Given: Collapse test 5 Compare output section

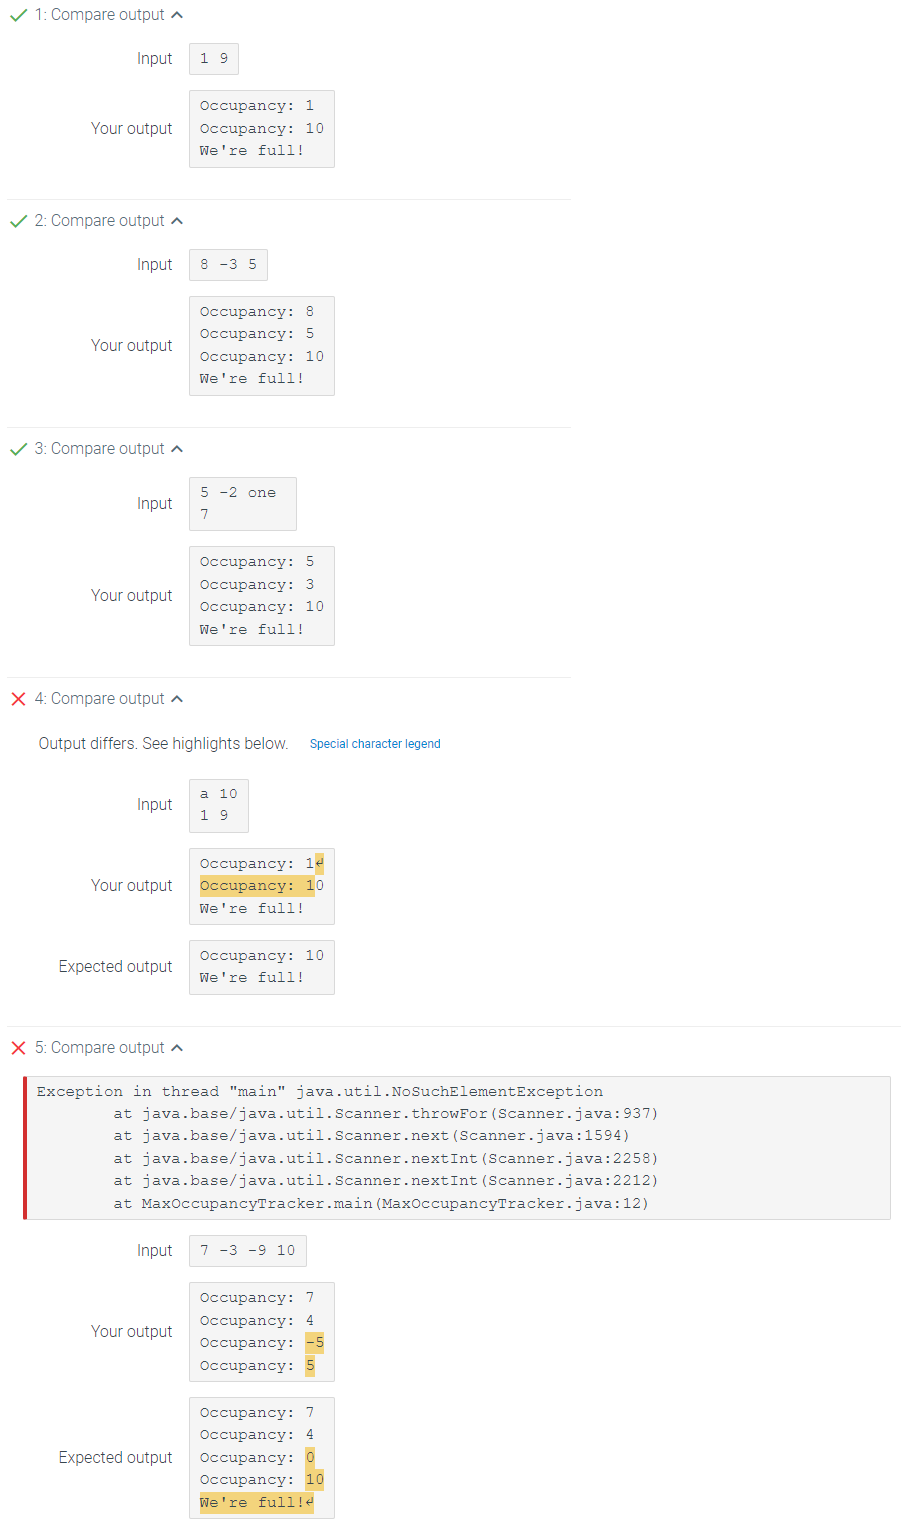Looking at the screenshot, I should (176, 1047).
